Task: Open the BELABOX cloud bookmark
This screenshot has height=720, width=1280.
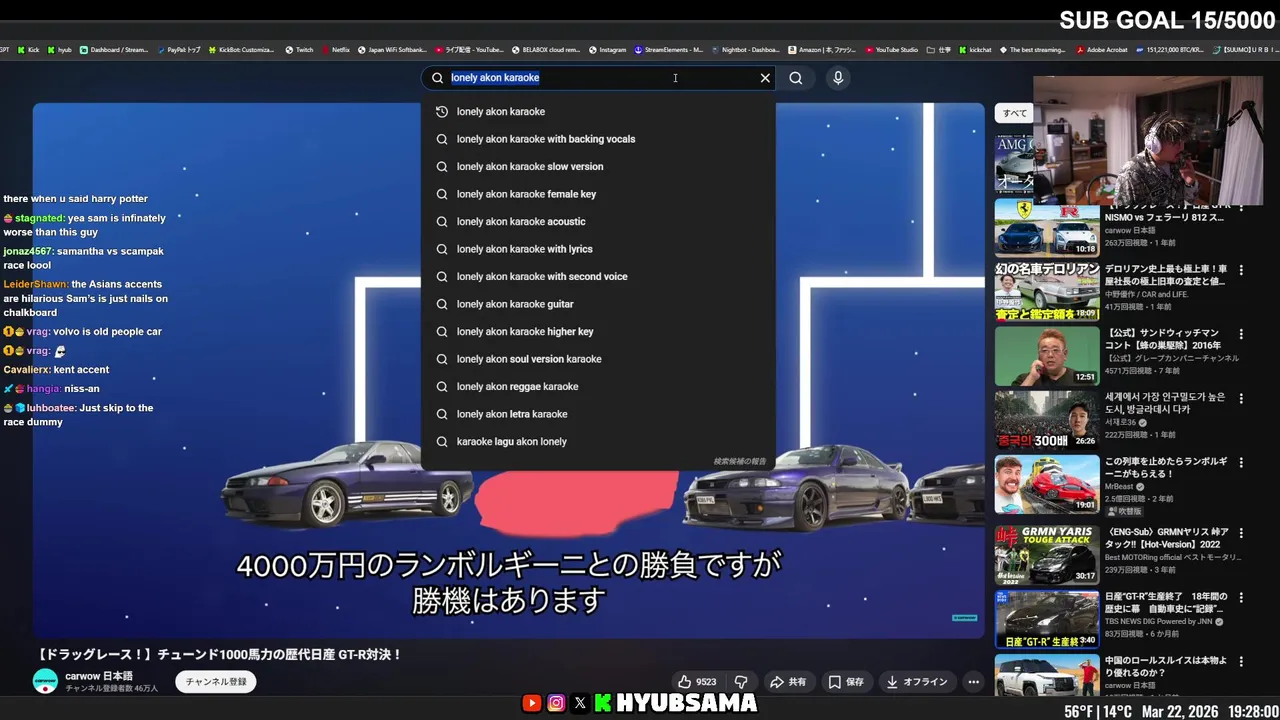Action: [x=546, y=50]
